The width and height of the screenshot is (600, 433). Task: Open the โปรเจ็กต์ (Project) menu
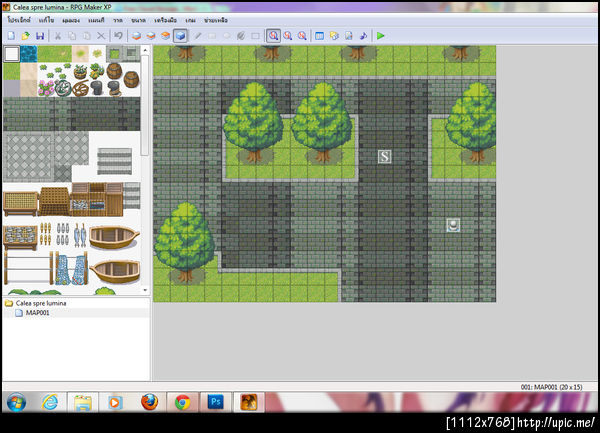[x=19, y=20]
